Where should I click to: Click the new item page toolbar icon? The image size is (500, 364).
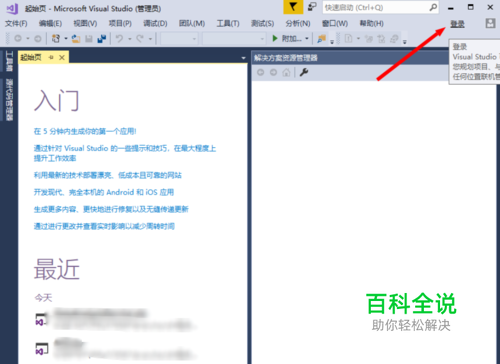coord(348,39)
